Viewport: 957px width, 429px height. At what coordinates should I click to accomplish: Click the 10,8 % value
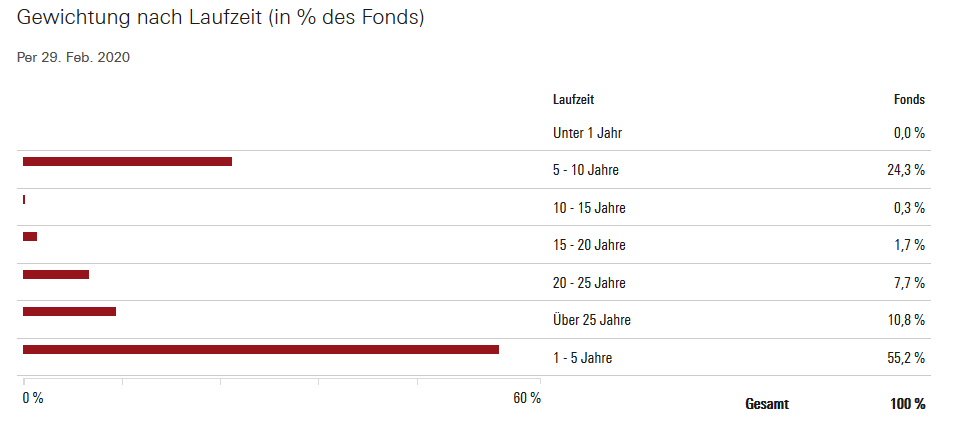[x=905, y=321]
